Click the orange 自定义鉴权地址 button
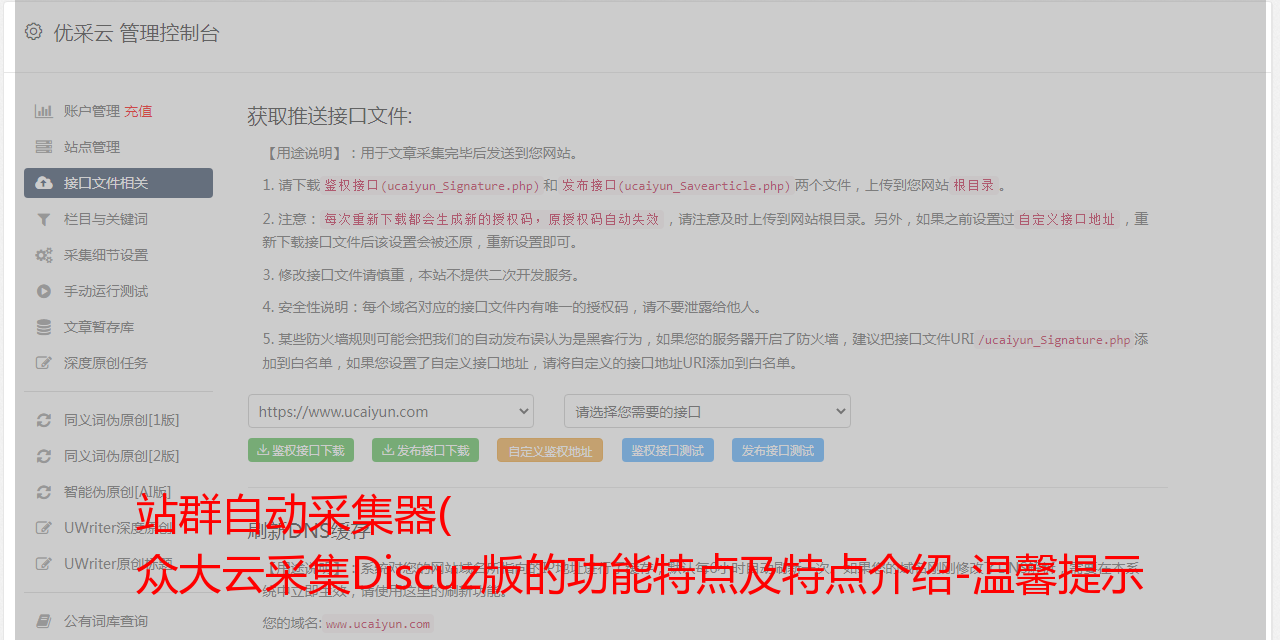The width and height of the screenshot is (1280, 640). (550, 450)
